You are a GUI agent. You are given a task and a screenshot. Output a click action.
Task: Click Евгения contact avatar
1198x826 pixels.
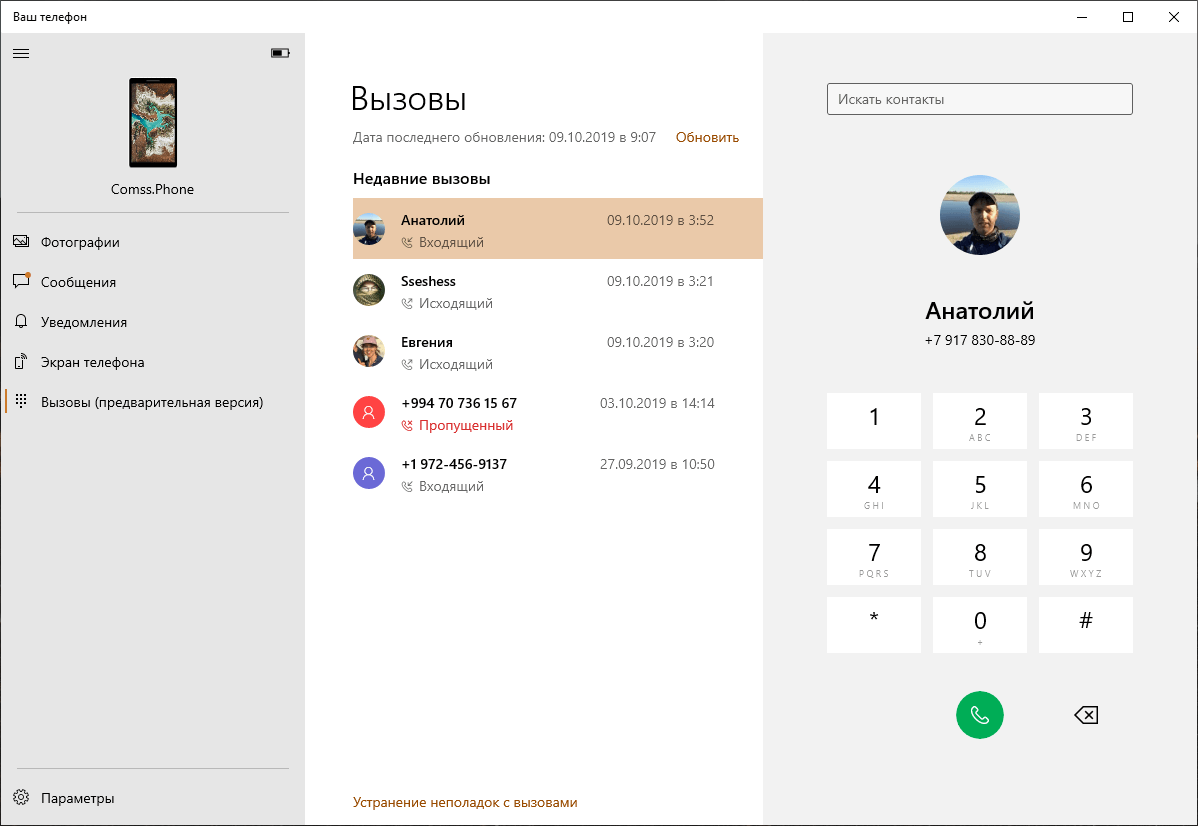tap(369, 351)
